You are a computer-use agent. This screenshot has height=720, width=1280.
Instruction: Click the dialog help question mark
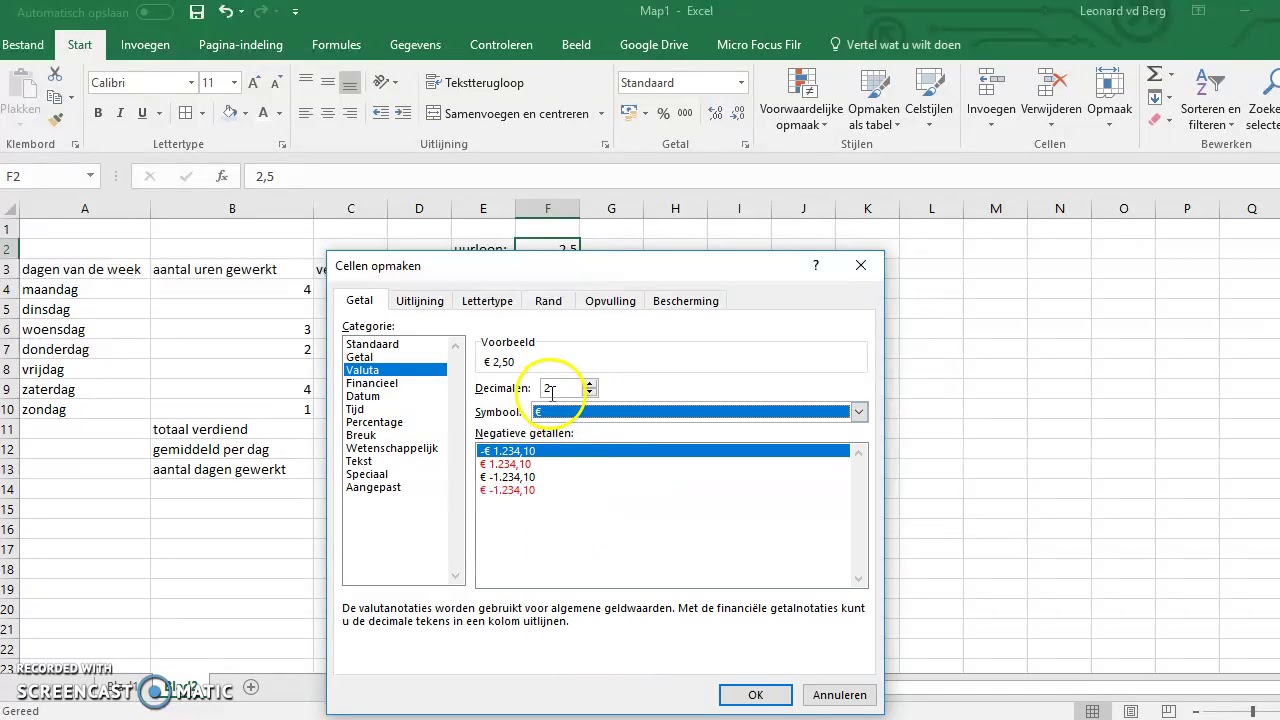816,266
